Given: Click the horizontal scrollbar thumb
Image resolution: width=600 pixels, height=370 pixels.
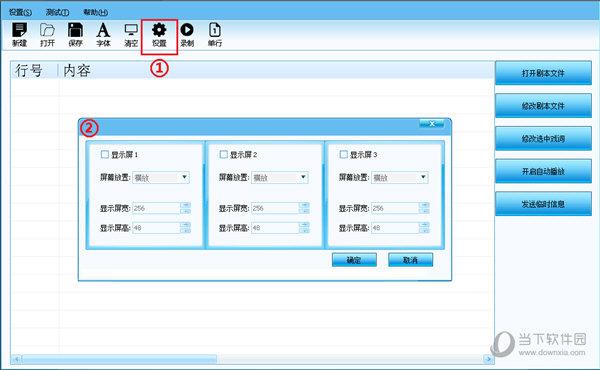Looking at the screenshot, I should click(119, 359).
